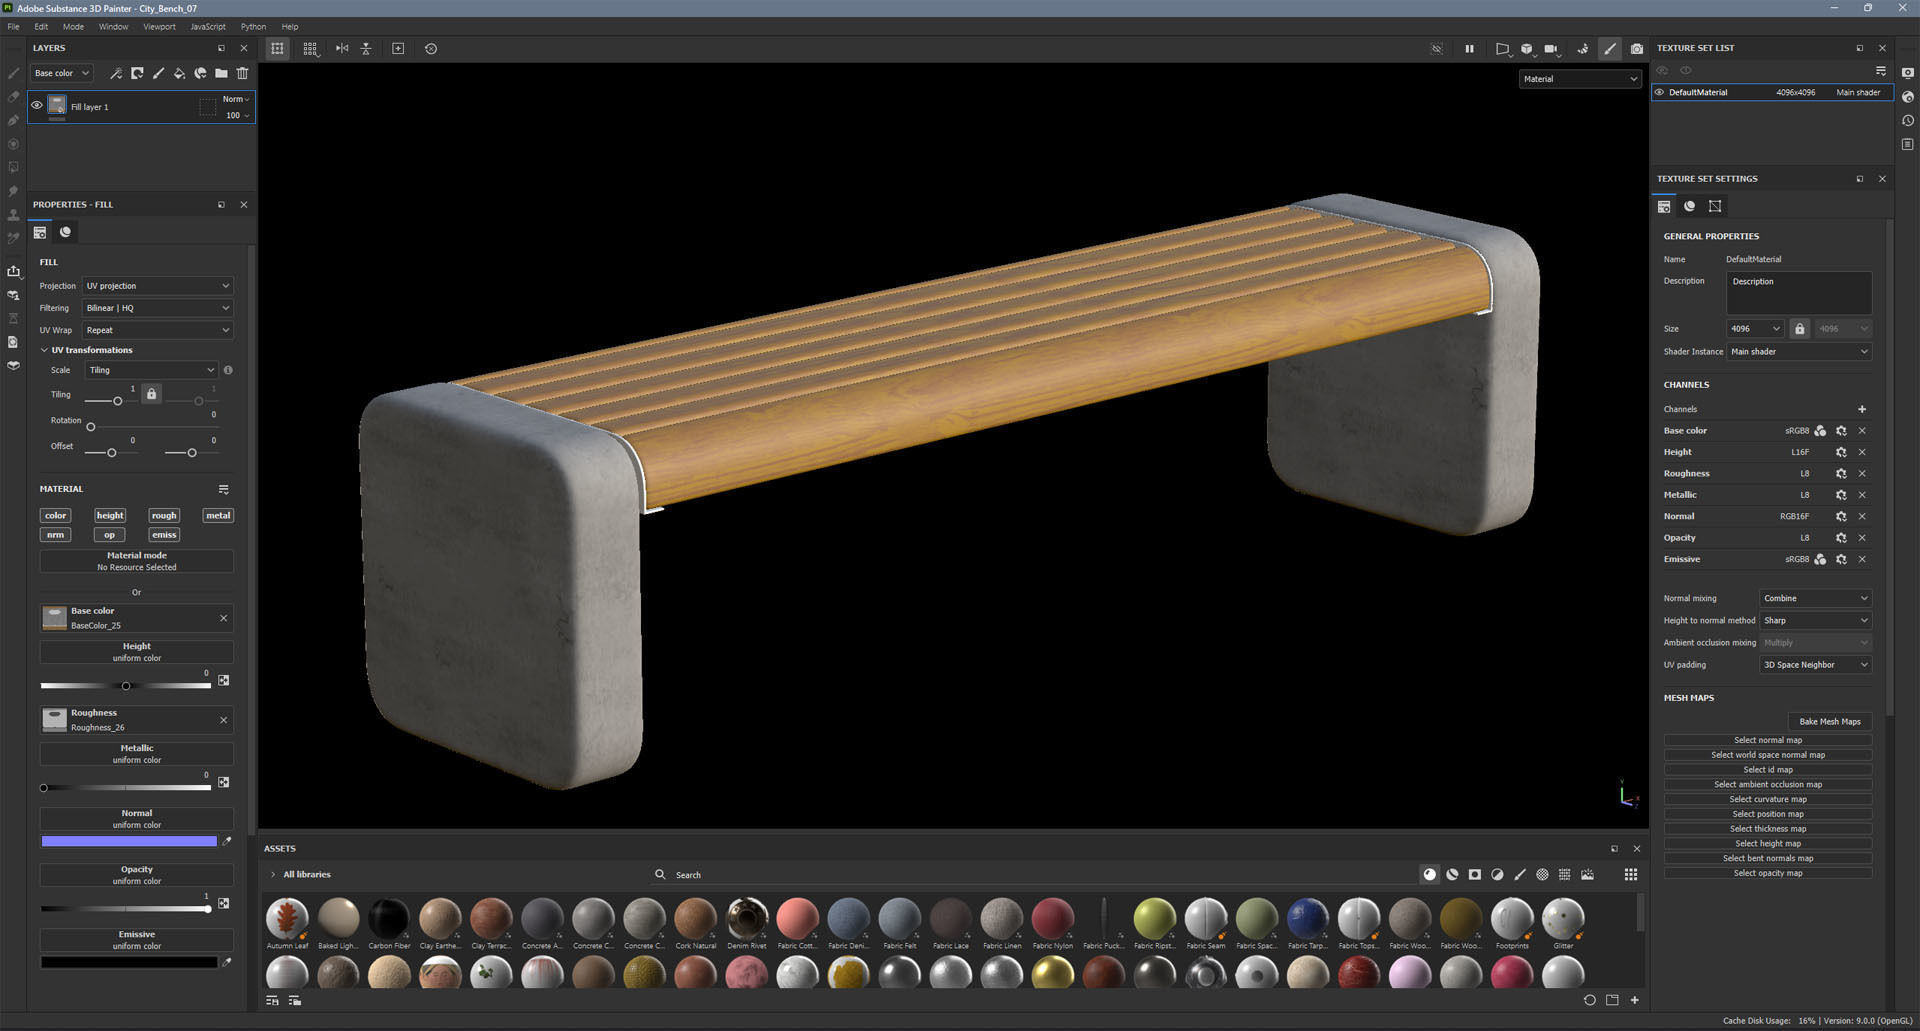Open the 3D cube view mode icon
This screenshot has height=1031, width=1920.
tap(1527, 48)
